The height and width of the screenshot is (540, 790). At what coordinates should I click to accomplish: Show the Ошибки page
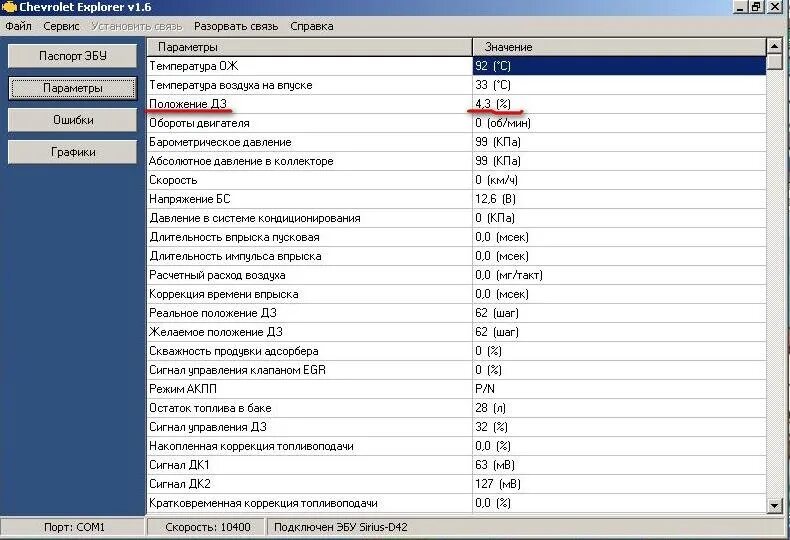[73, 120]
